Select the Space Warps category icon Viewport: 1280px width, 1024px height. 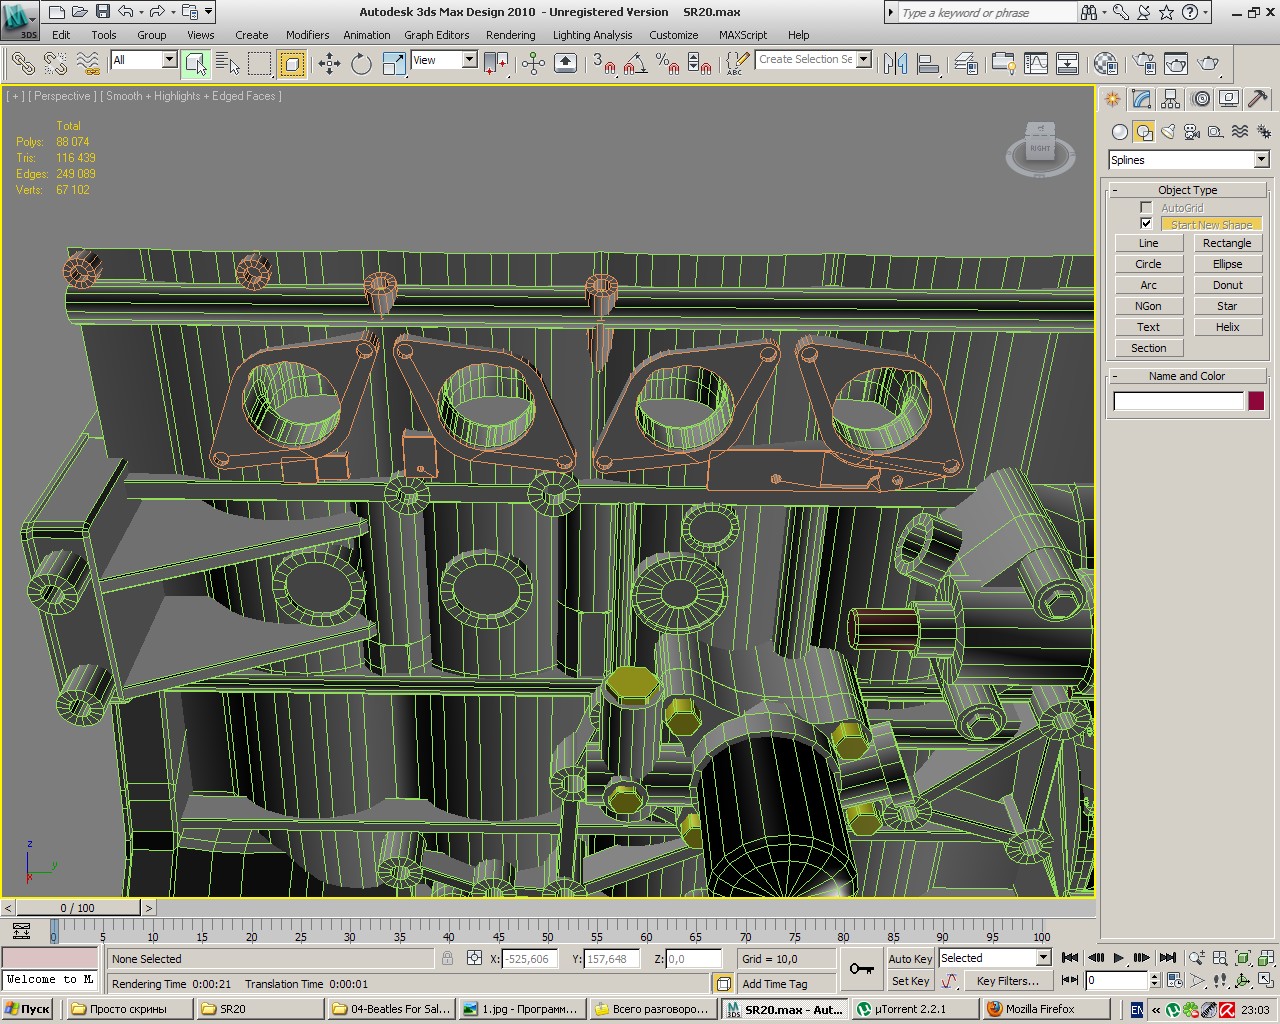pyautogui.click(x=1240, y=132)
